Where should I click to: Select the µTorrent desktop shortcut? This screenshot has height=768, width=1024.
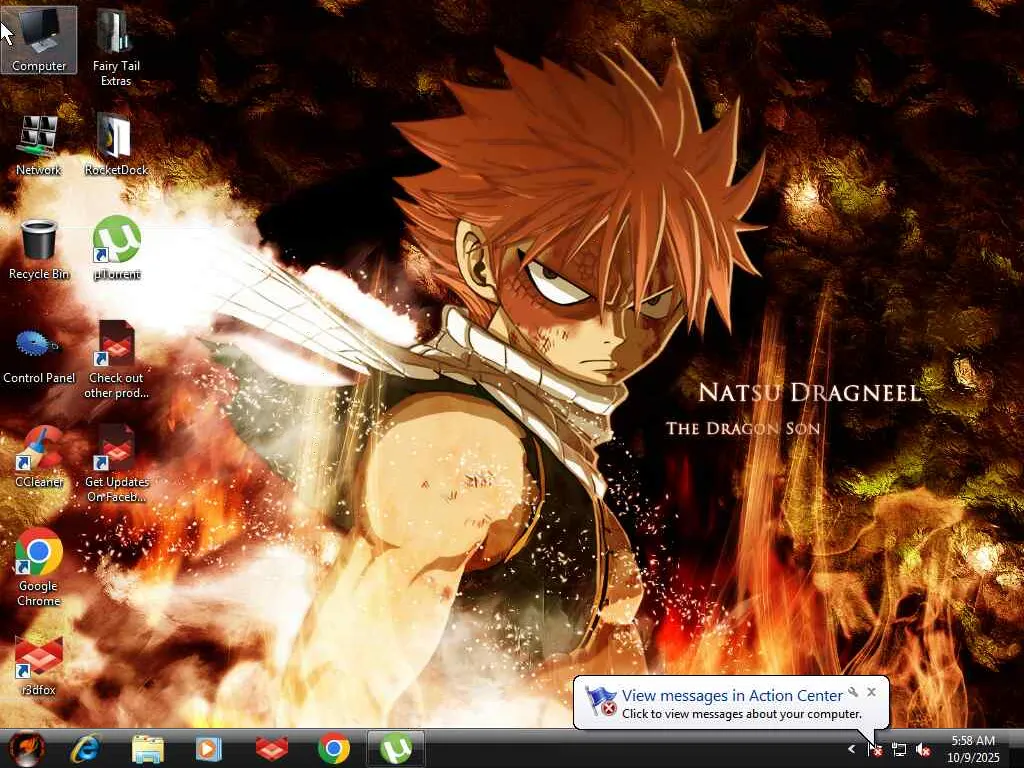pyautogui.click(x=116, y=249)
